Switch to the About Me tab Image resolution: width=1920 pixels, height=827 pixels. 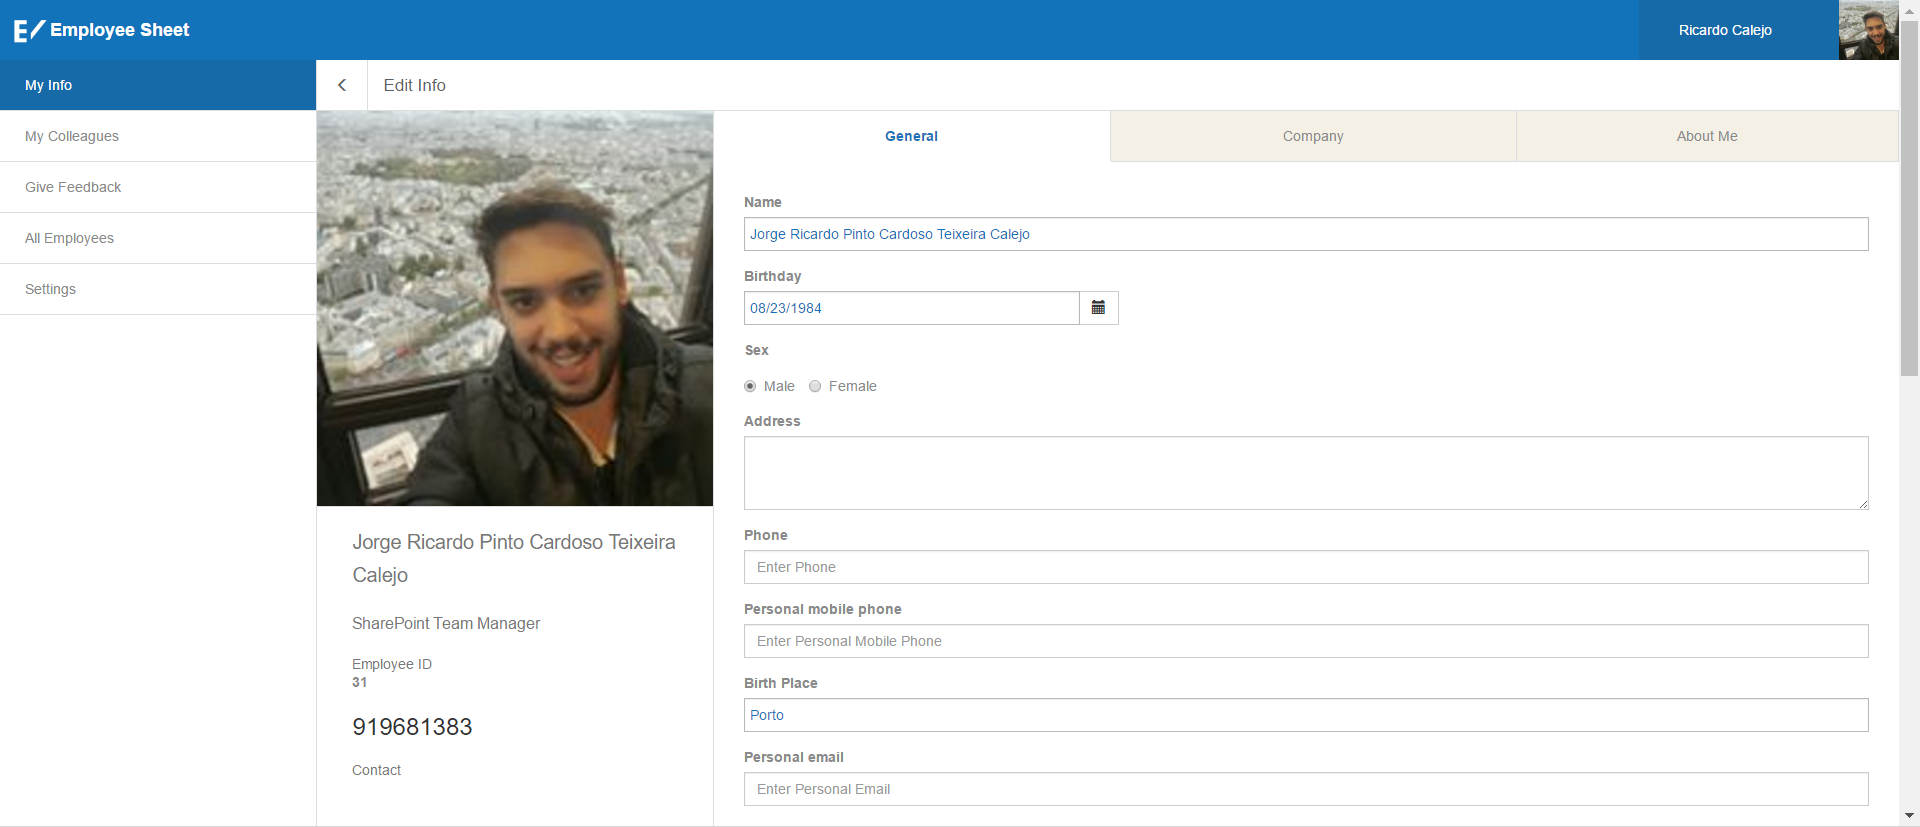(1707, 136)
